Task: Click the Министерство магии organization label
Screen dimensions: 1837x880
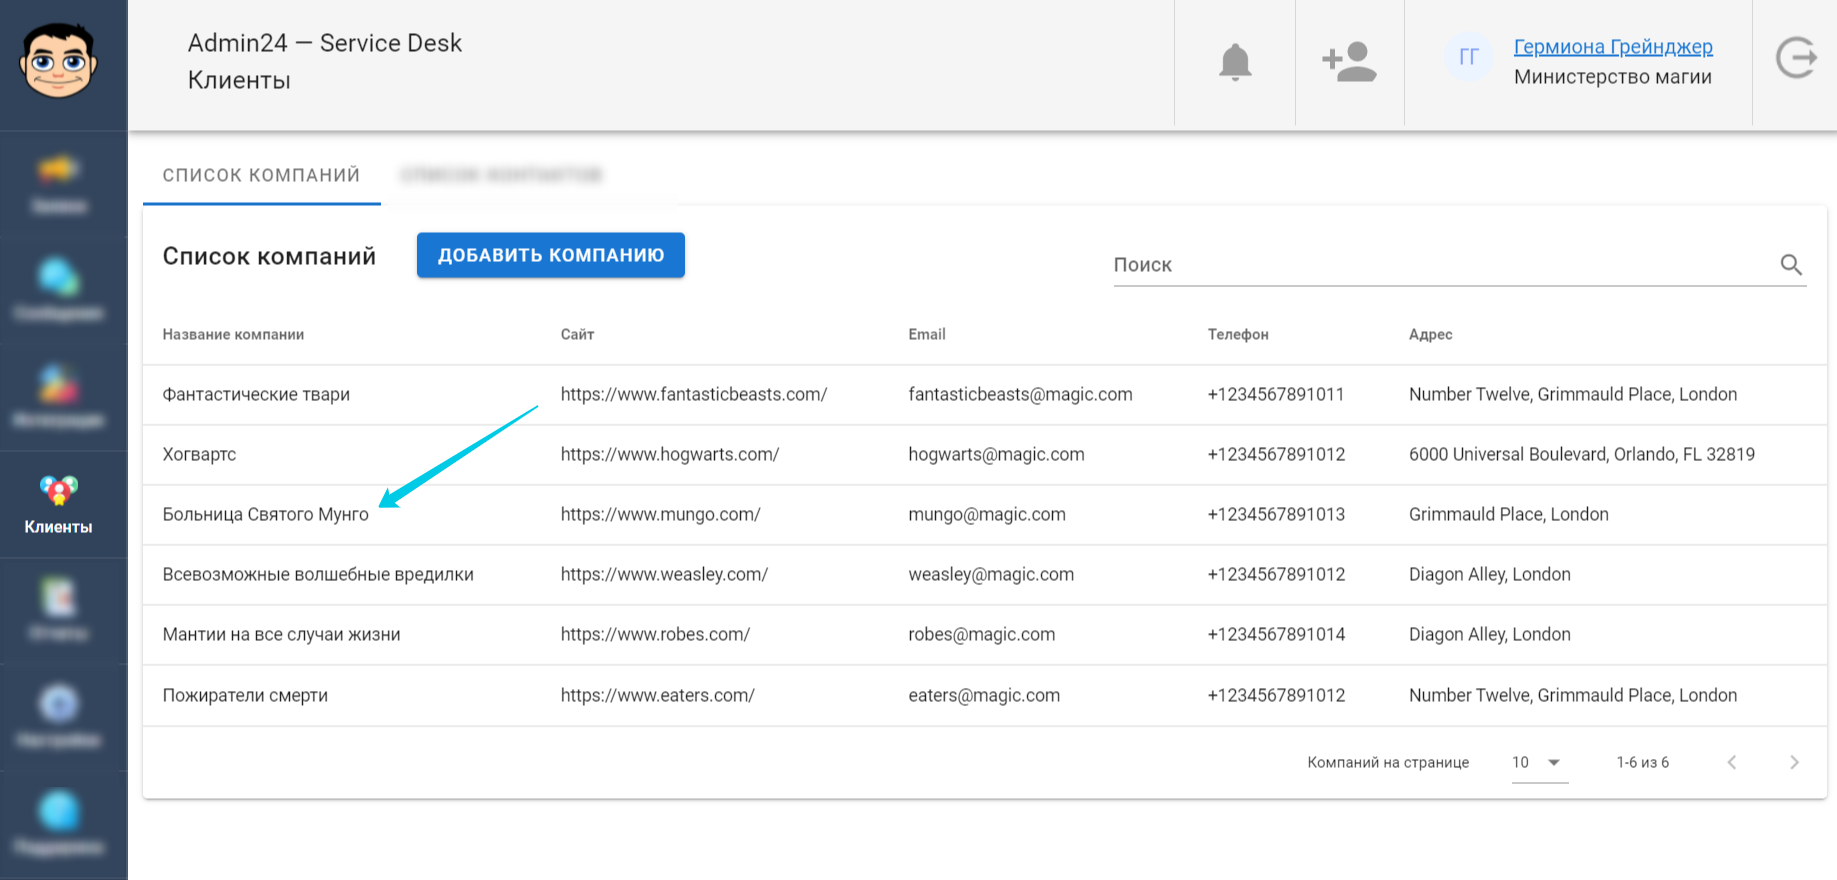Action: click(1613, 77)
